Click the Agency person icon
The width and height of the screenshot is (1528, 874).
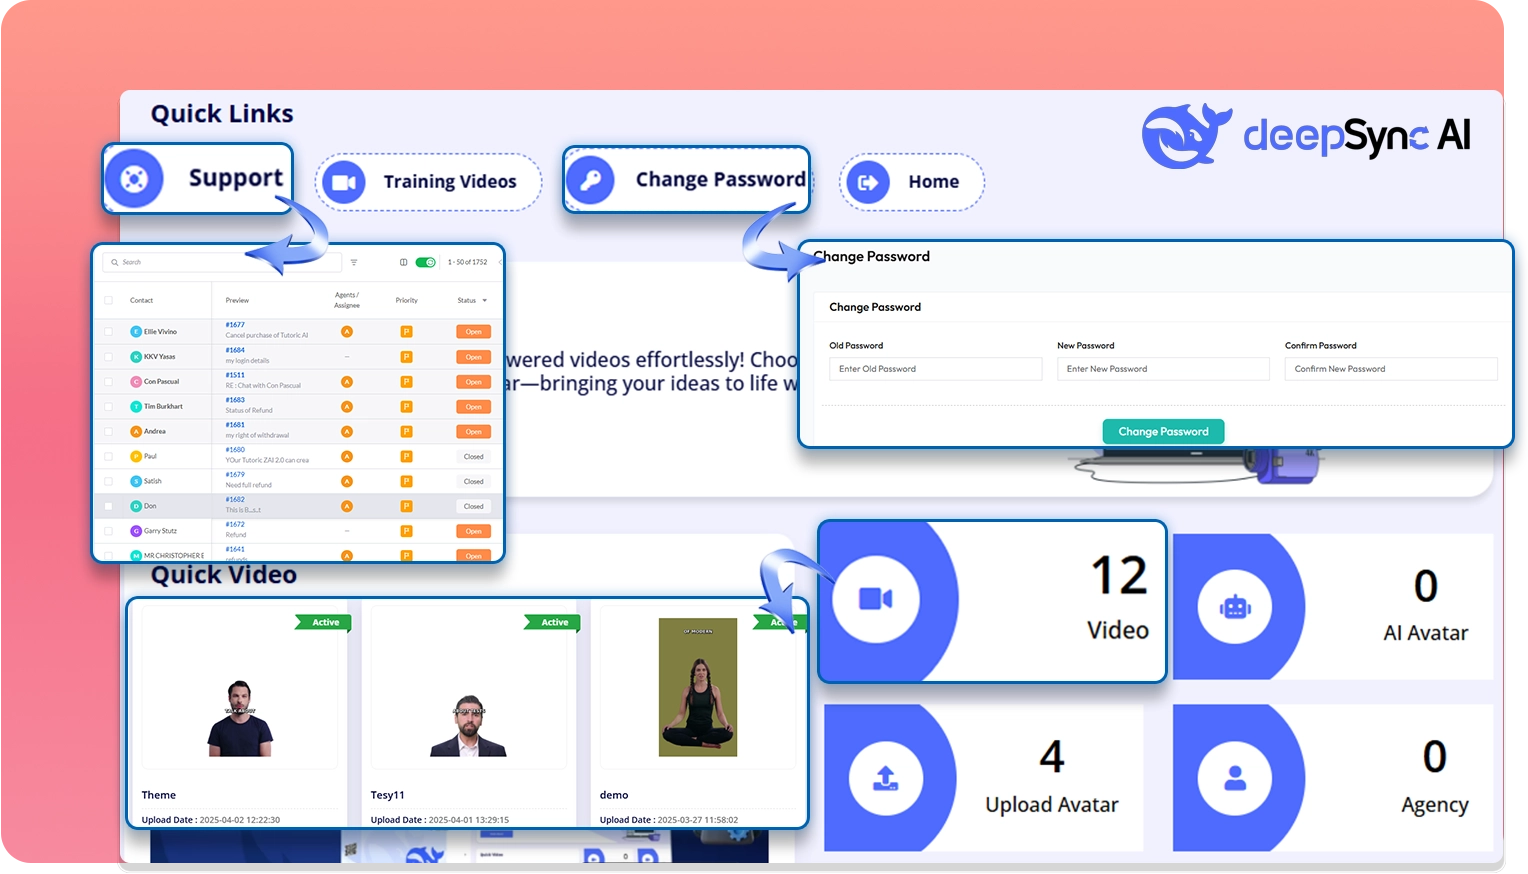1235,778
